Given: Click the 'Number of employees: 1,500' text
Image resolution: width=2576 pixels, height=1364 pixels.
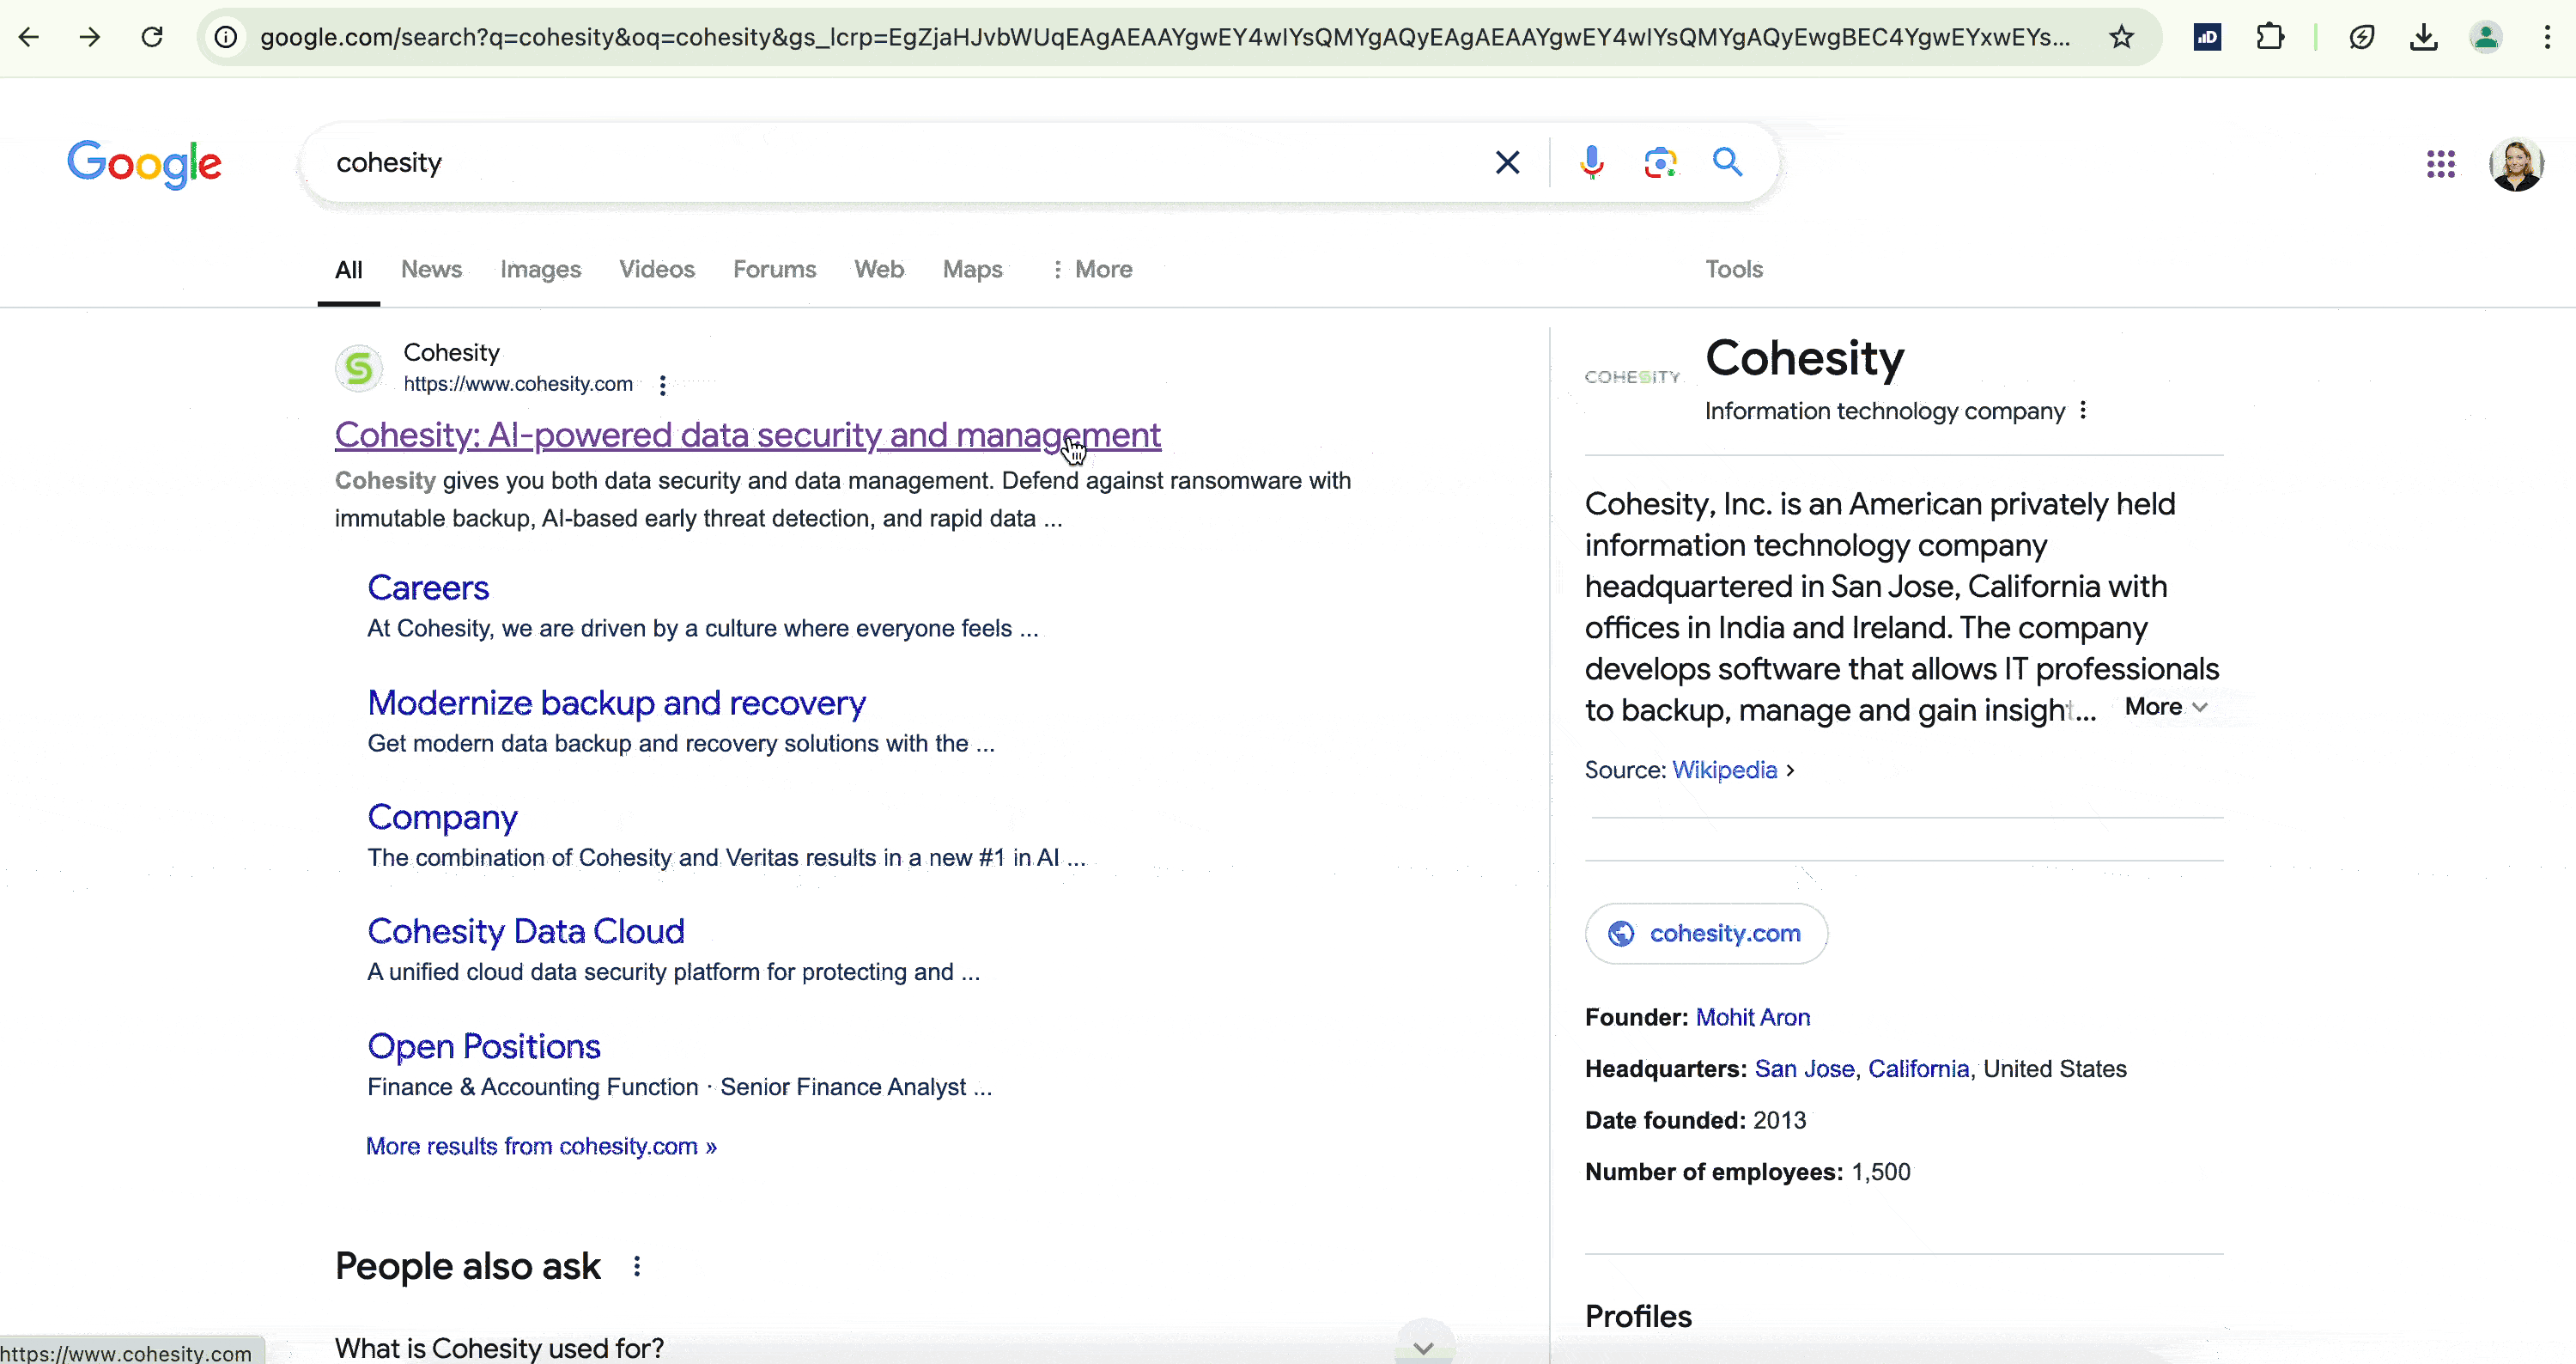Looking at the screenshot, I should tap(1747, 1172).
